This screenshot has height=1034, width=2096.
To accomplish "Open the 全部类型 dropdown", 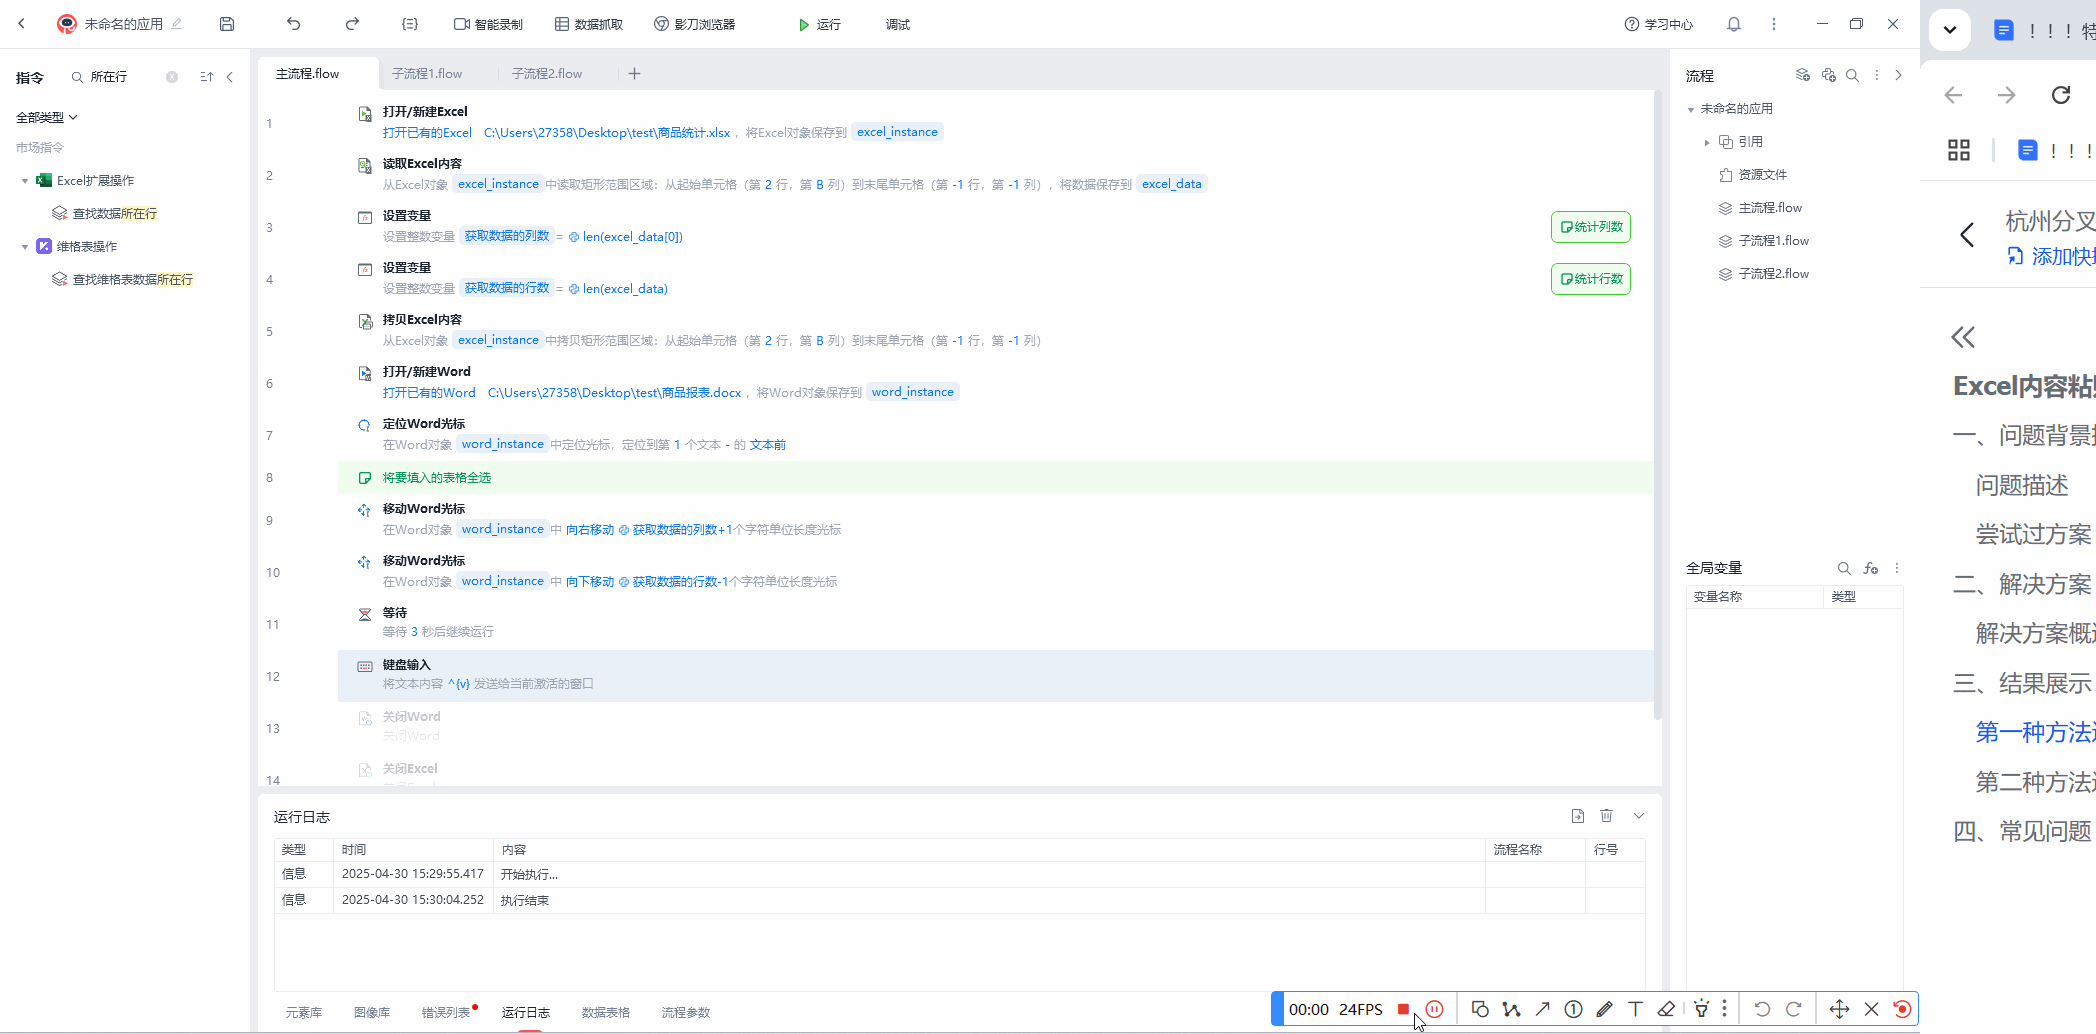I will click(x=46, y=117).
